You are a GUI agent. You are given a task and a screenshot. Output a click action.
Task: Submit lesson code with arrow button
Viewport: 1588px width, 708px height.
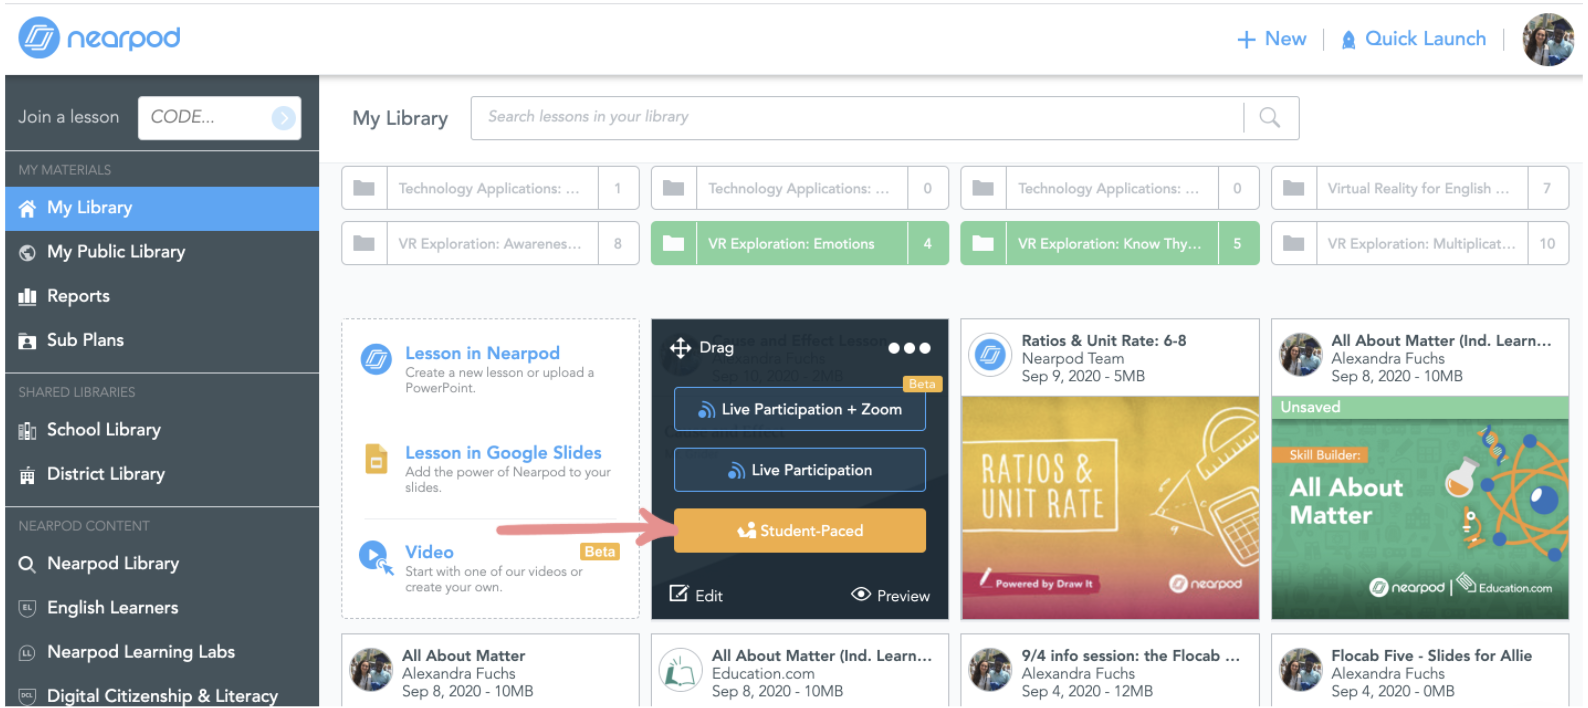click(x=284, y=118)
